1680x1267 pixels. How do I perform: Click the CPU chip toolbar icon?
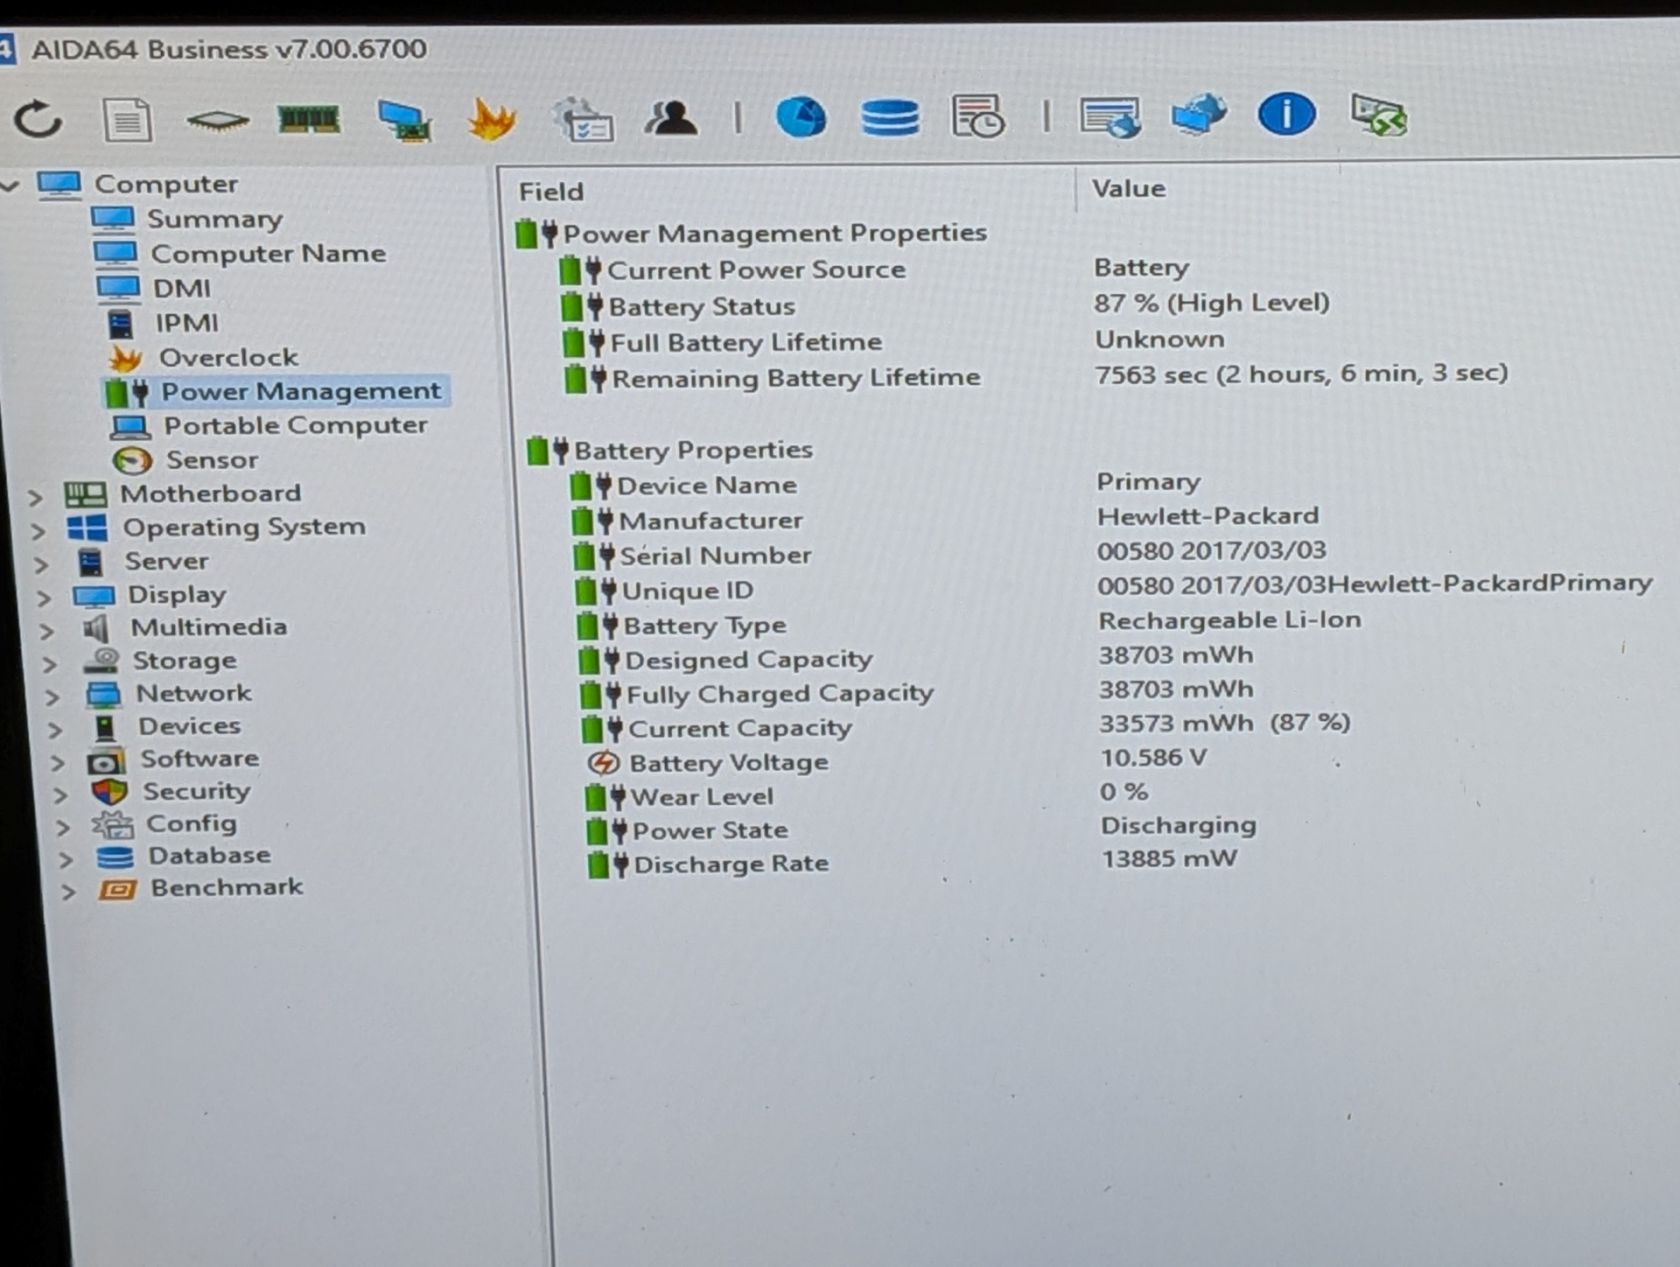pyautogui.click(x=217, y=121)
